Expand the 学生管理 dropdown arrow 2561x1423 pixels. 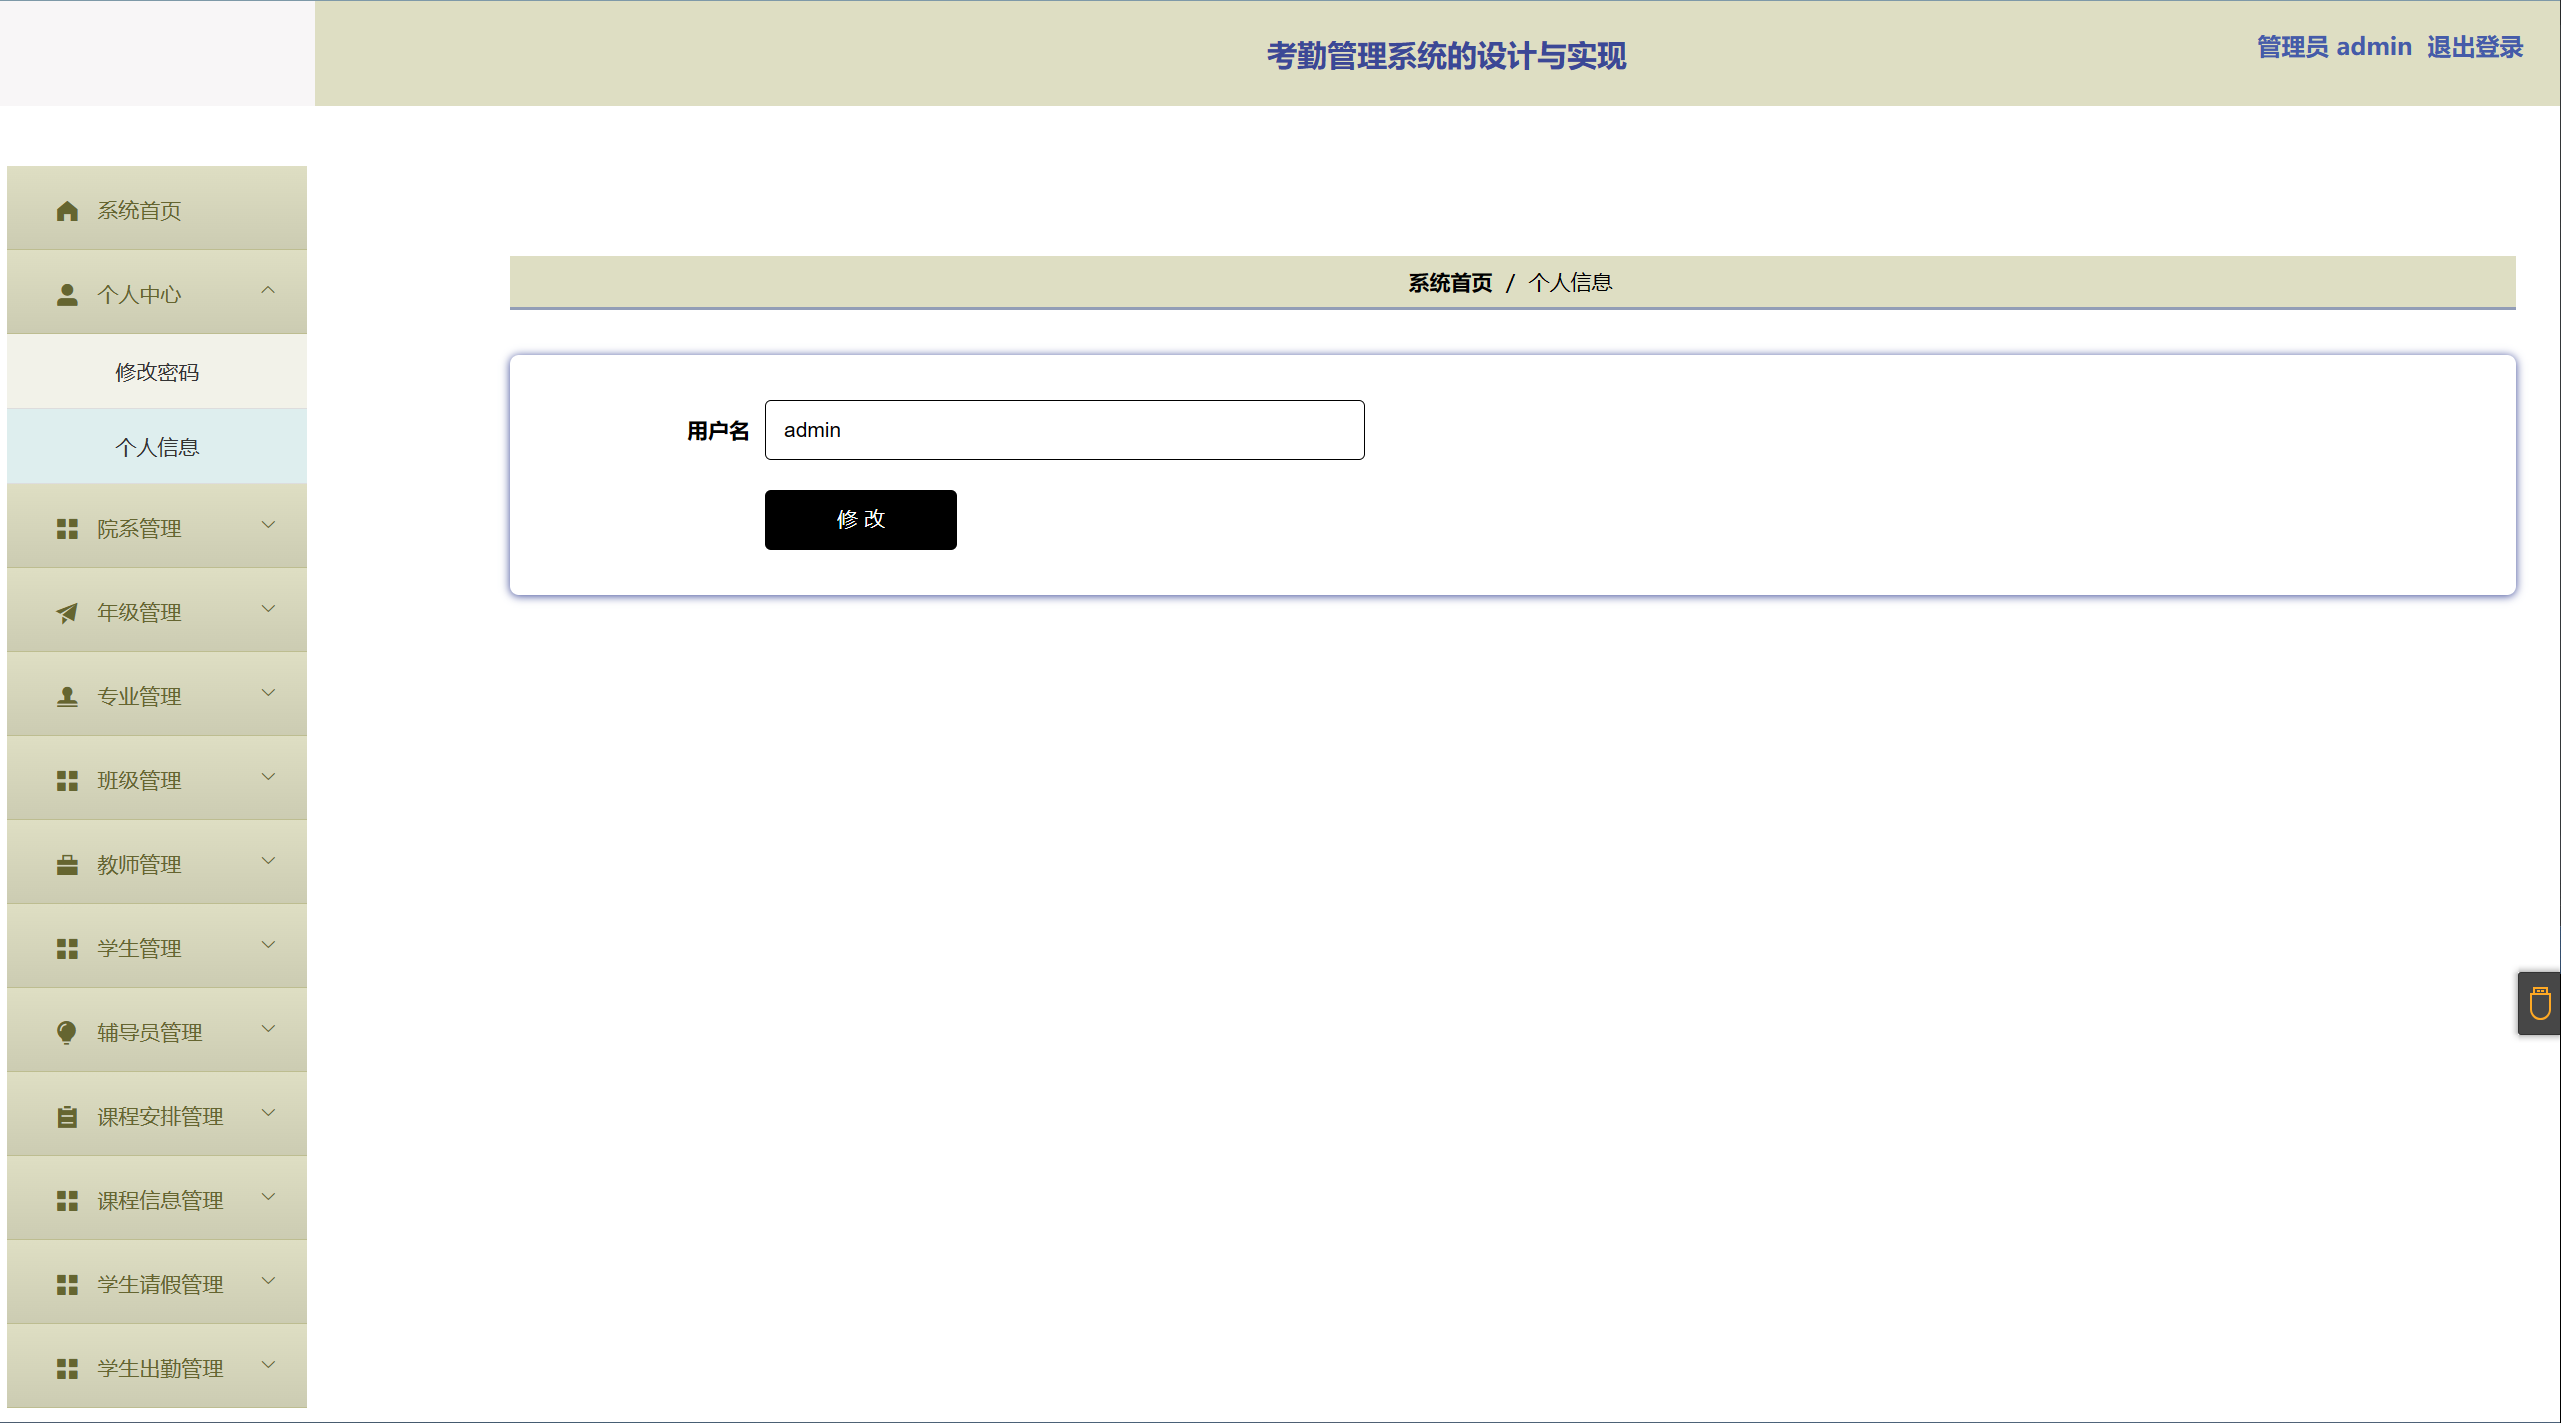268,945
